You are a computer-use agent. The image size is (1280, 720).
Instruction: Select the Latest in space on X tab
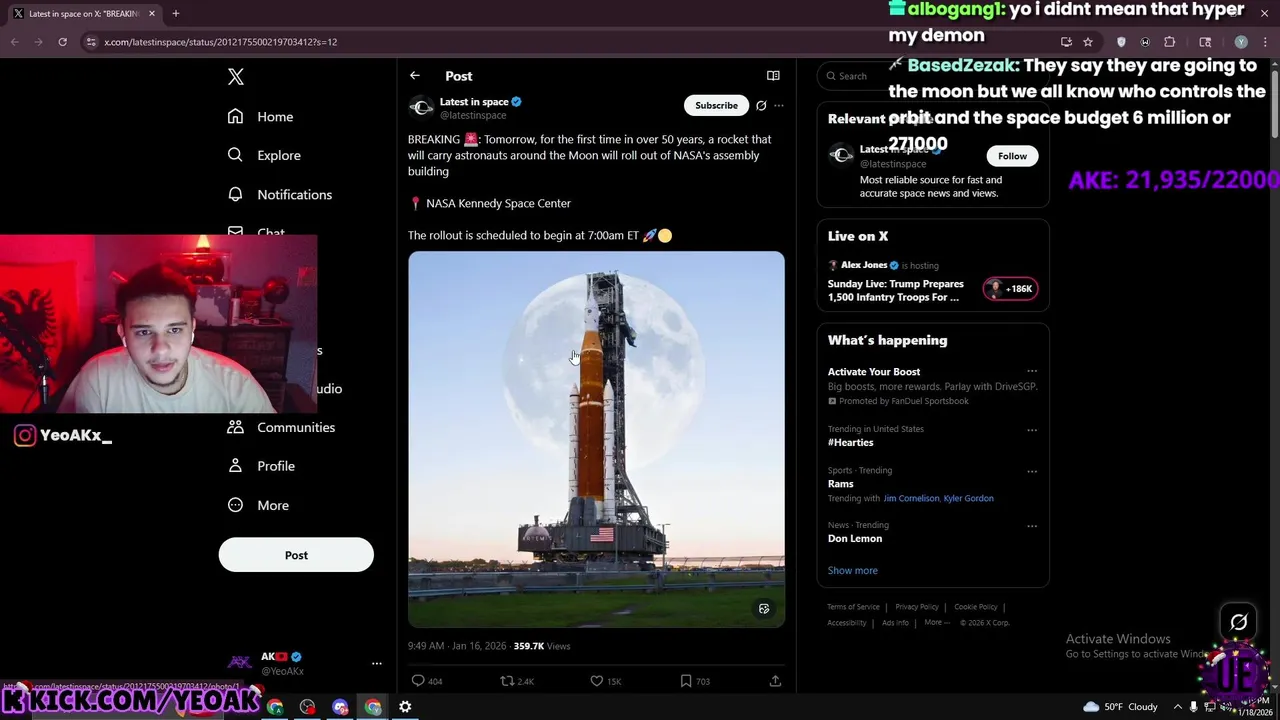[x=84, y=14]
